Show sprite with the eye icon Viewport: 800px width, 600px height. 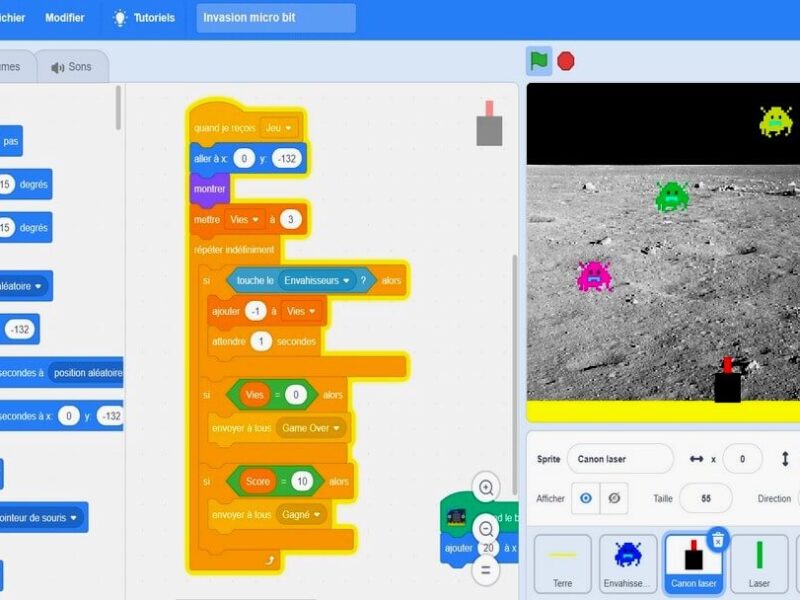coord(586,498)
